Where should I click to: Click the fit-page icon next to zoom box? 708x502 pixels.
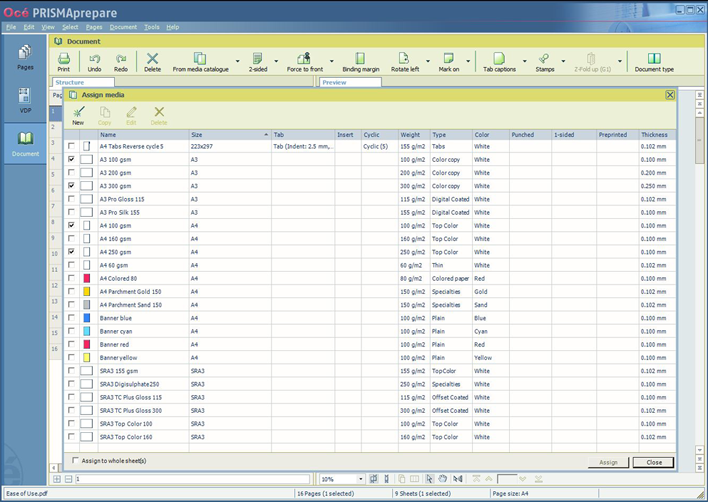click(373, 479)
